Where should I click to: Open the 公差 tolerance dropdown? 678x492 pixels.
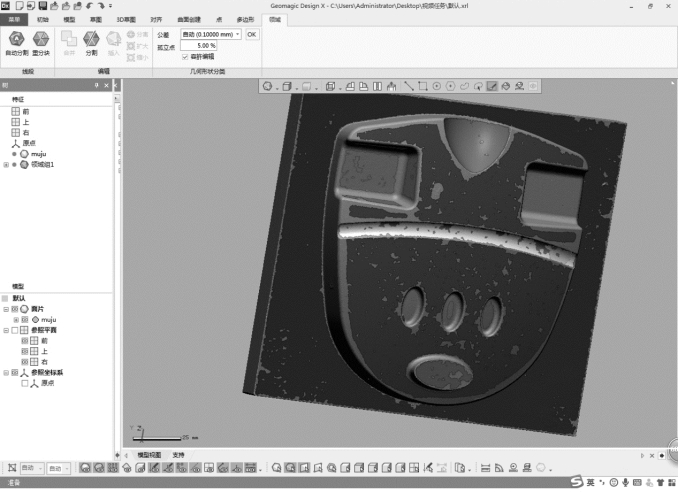point(238,34)
